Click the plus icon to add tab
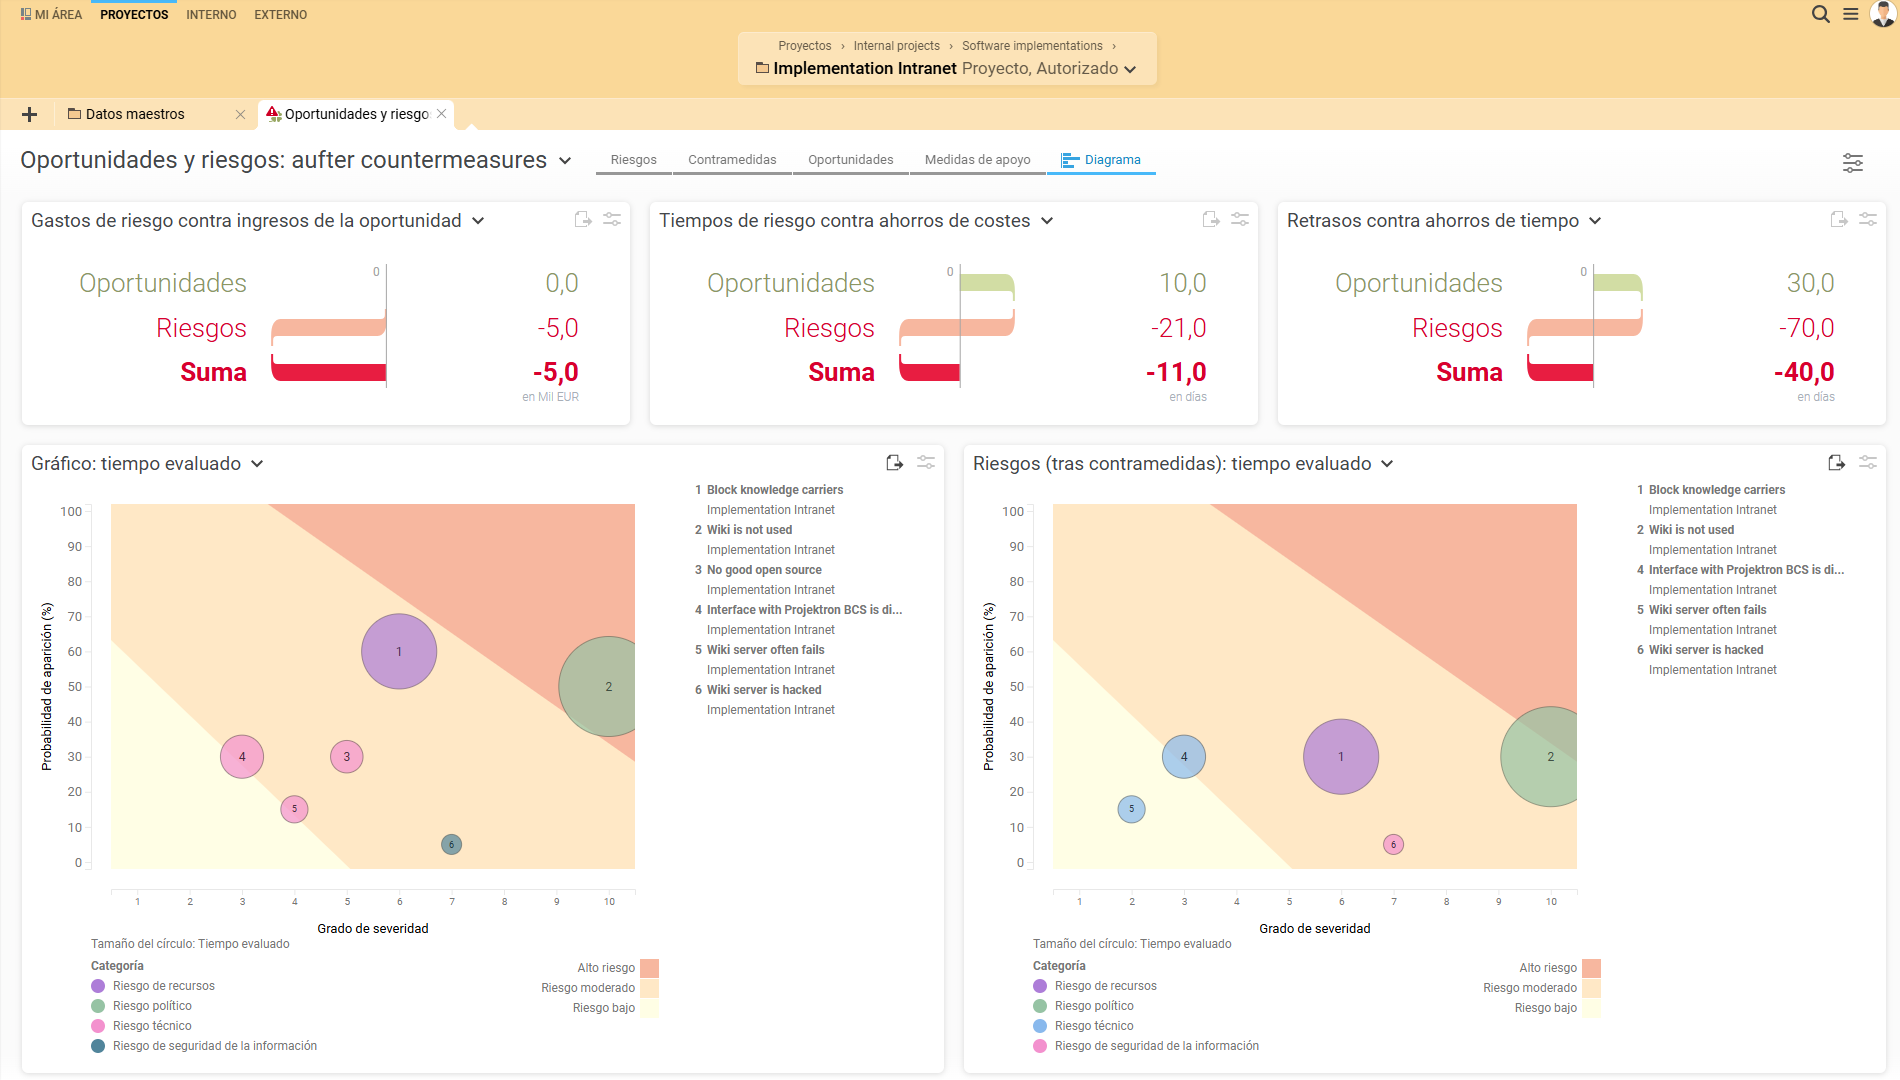Screen dimensions: 1900x1080 [x=29, y=114]
